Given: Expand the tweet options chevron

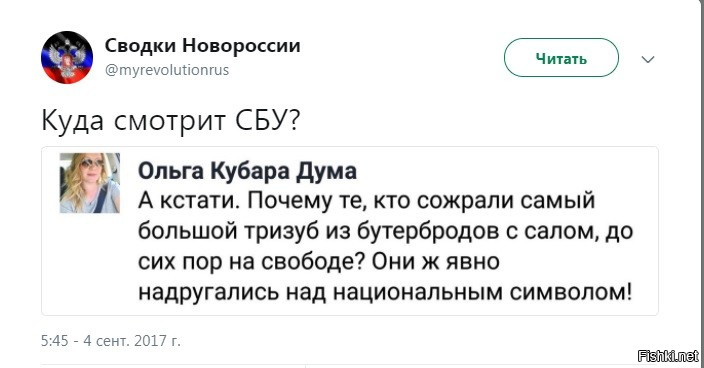Looking at the screenshot, I should click(x=648, y=59).
